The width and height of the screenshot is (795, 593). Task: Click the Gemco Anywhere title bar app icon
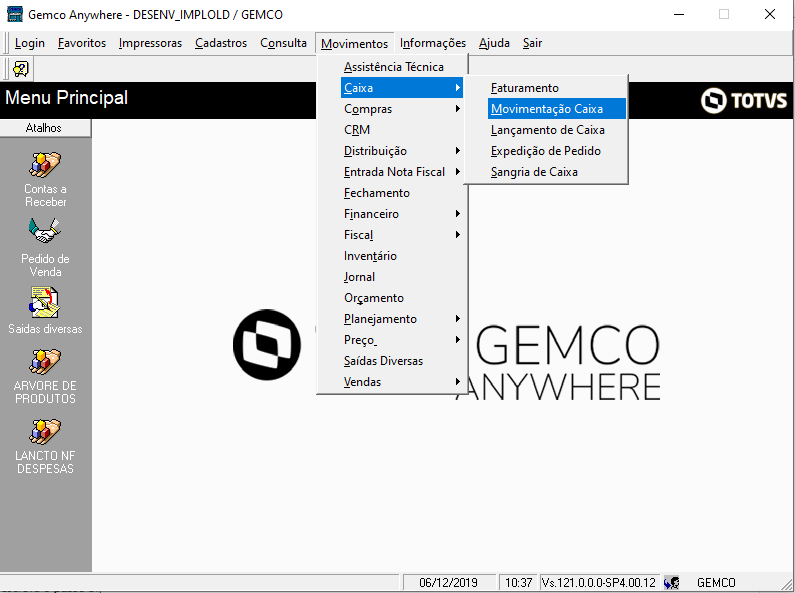(15, 14)
